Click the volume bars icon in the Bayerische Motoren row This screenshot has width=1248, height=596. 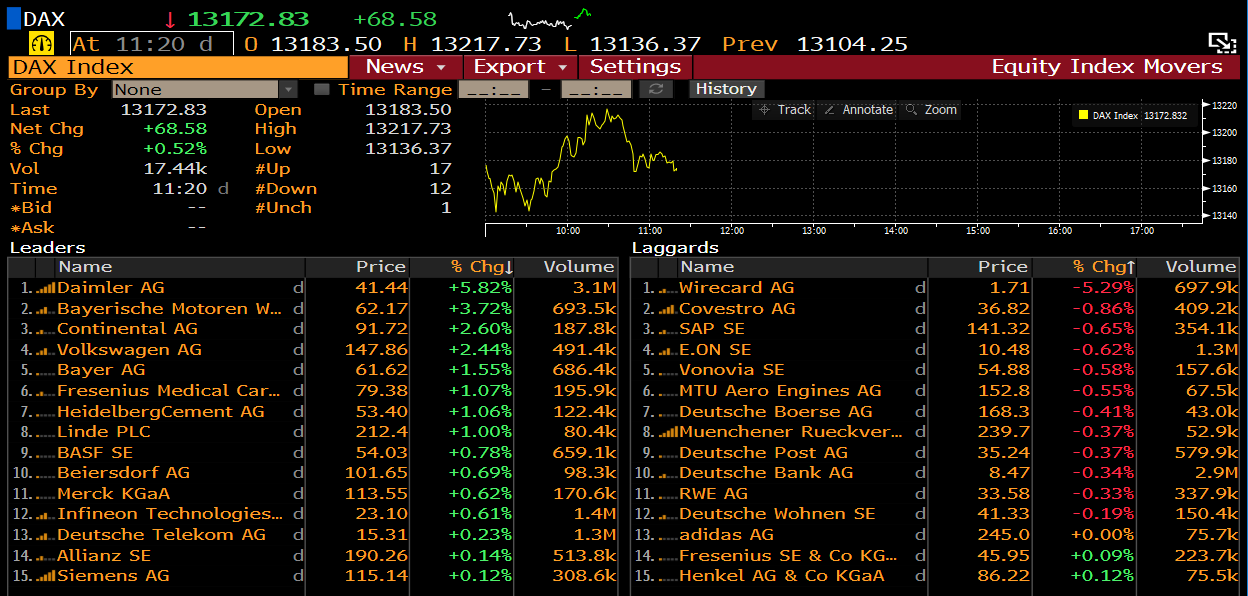[46, 309]
